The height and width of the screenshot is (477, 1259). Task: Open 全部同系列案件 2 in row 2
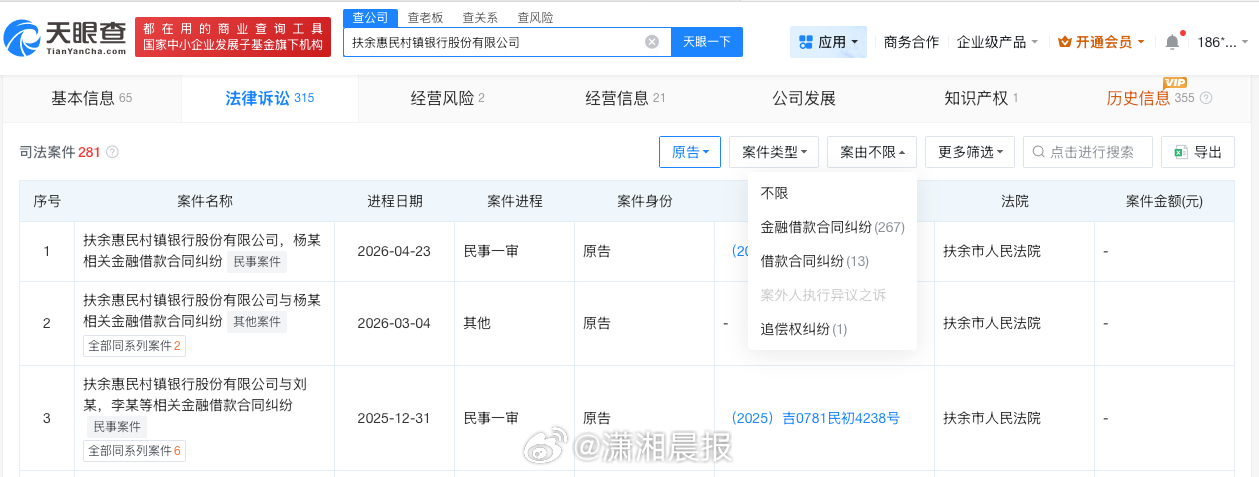click(134, 346)
